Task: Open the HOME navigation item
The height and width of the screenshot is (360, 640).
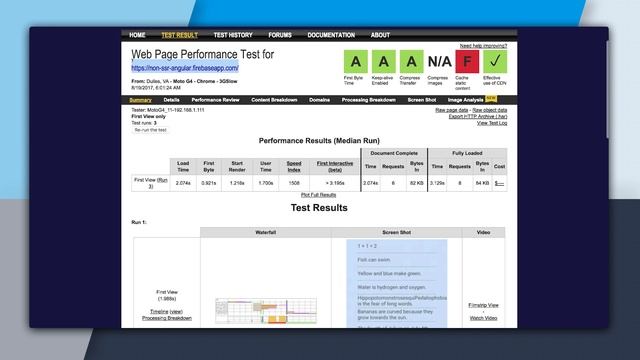Action: tap(137, 35)
